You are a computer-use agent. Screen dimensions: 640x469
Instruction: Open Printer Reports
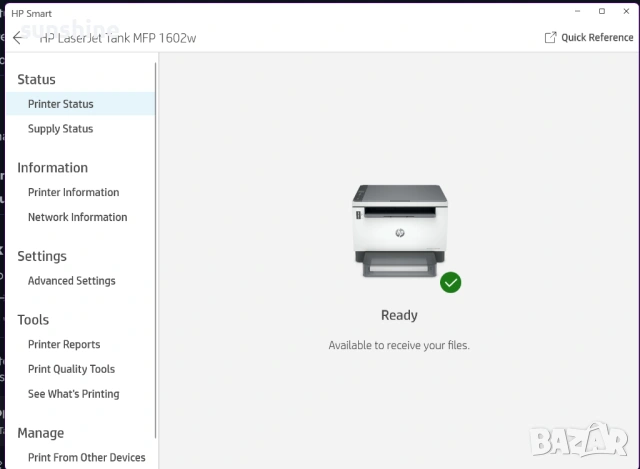pyautogui.click(x=64, y=345)
